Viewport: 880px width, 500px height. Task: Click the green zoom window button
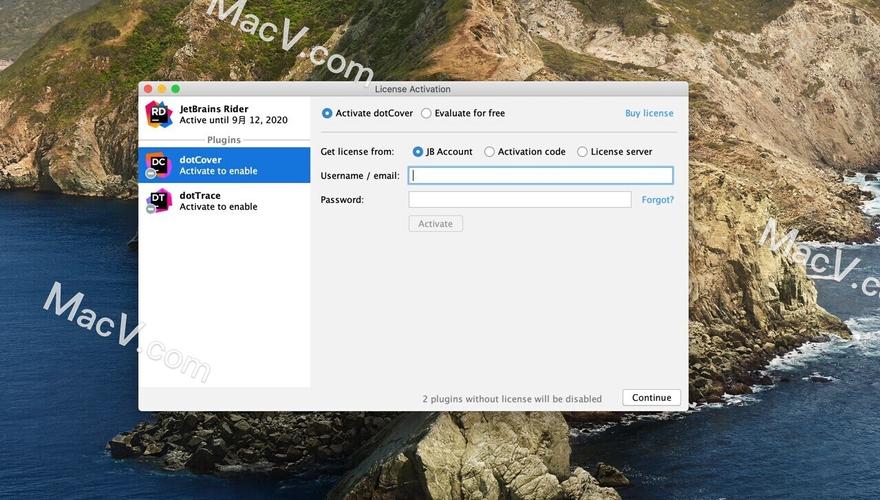(176, 89)
